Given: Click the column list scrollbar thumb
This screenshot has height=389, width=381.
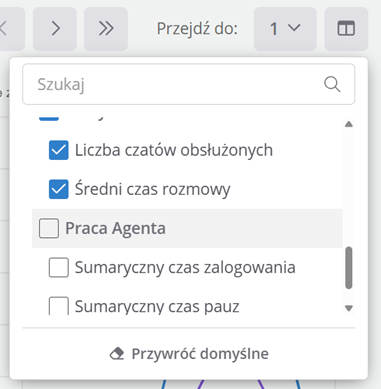Looking at the screenshot, I should [x=349, y=268].
